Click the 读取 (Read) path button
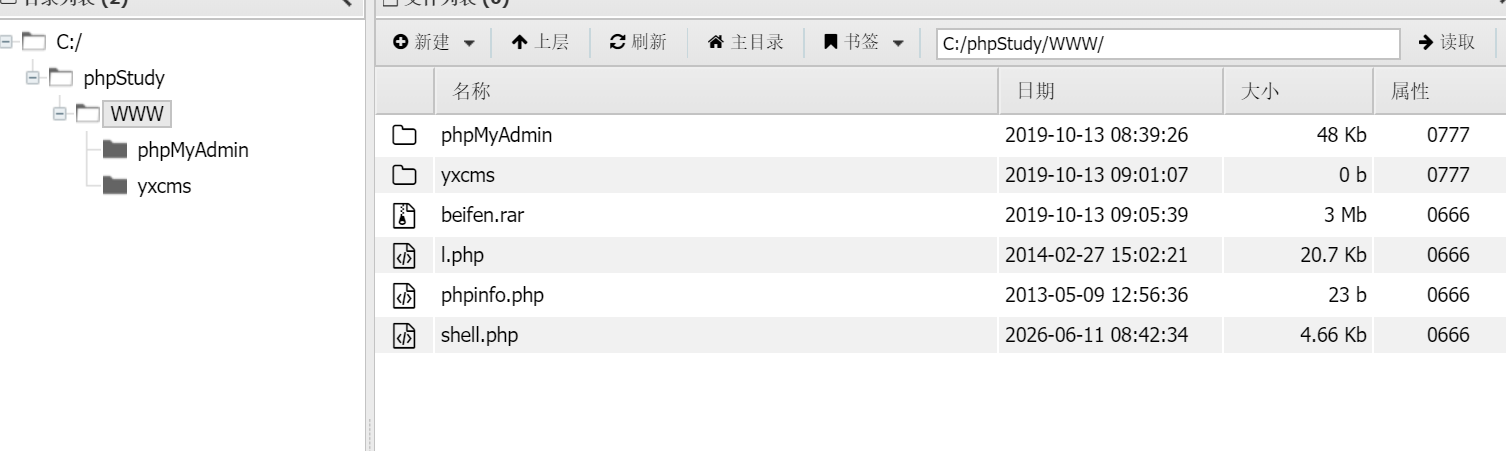 click(x=1447, y=42)
